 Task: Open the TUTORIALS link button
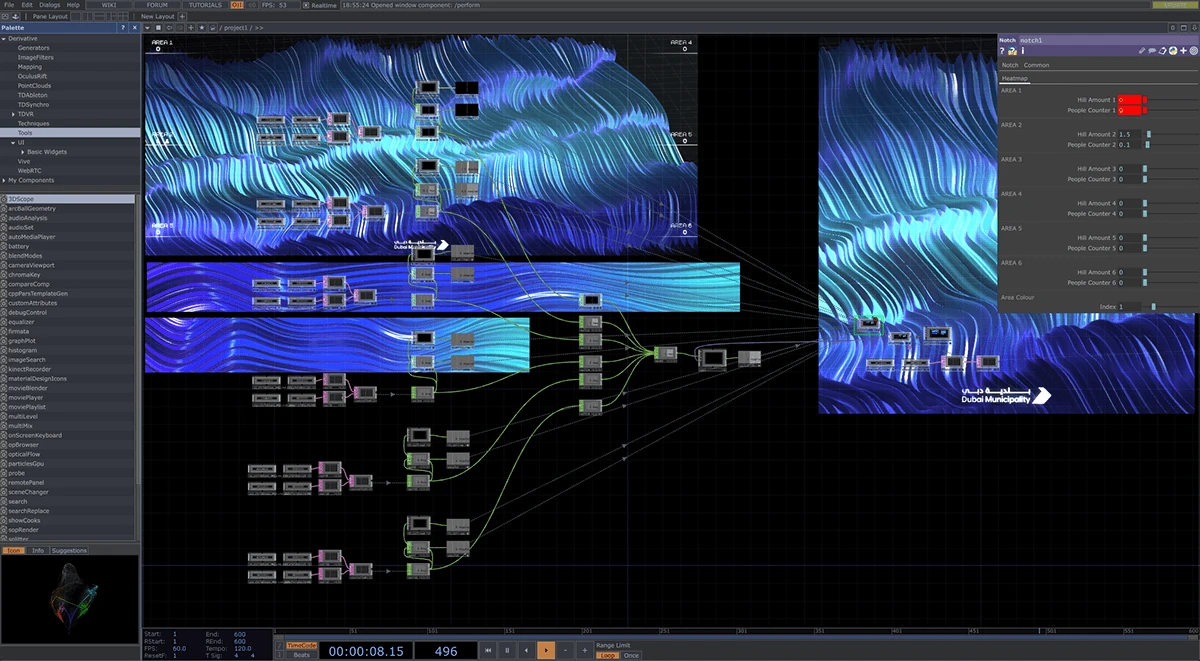point(206,5)
